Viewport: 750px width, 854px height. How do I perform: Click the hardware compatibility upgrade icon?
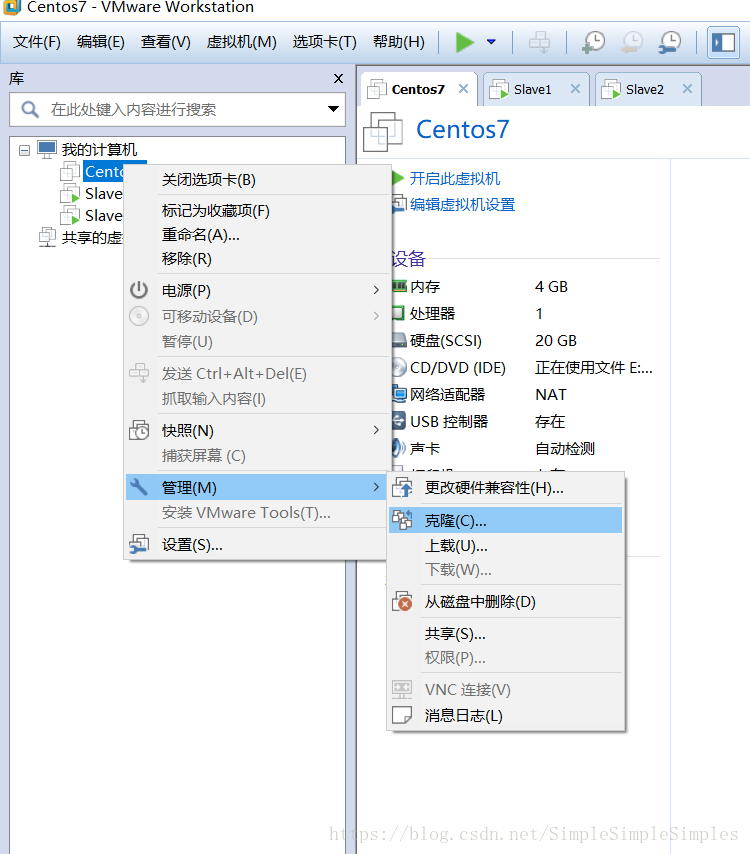click(x=403, y=487)
